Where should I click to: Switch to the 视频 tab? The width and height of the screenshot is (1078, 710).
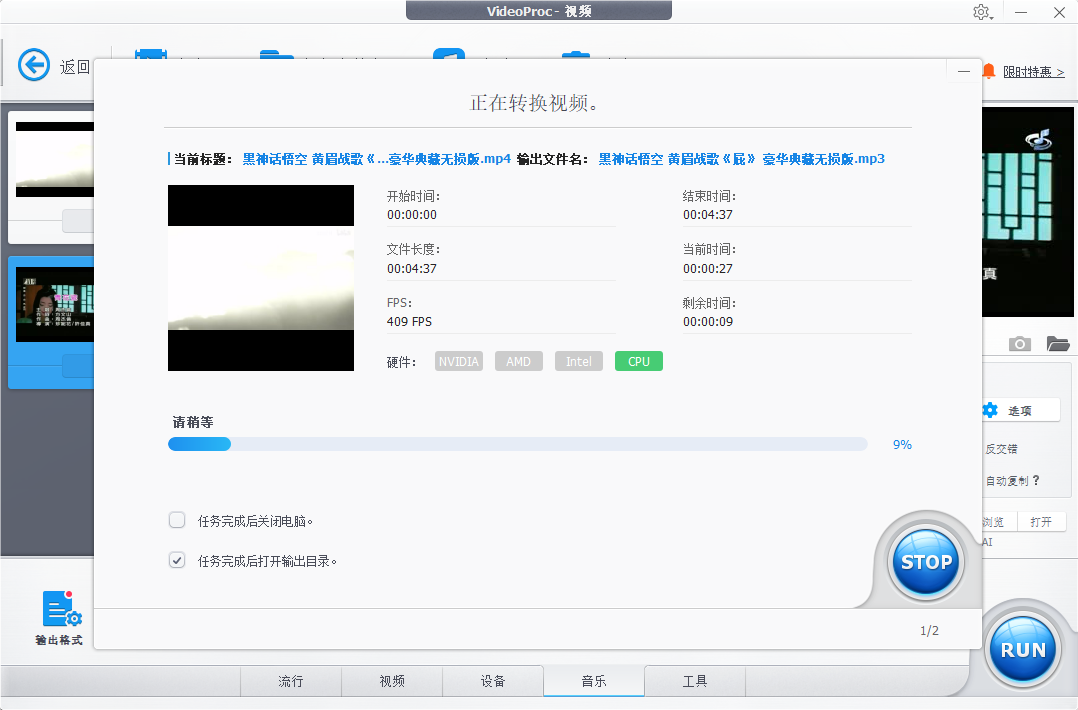(x=391, y=681)
